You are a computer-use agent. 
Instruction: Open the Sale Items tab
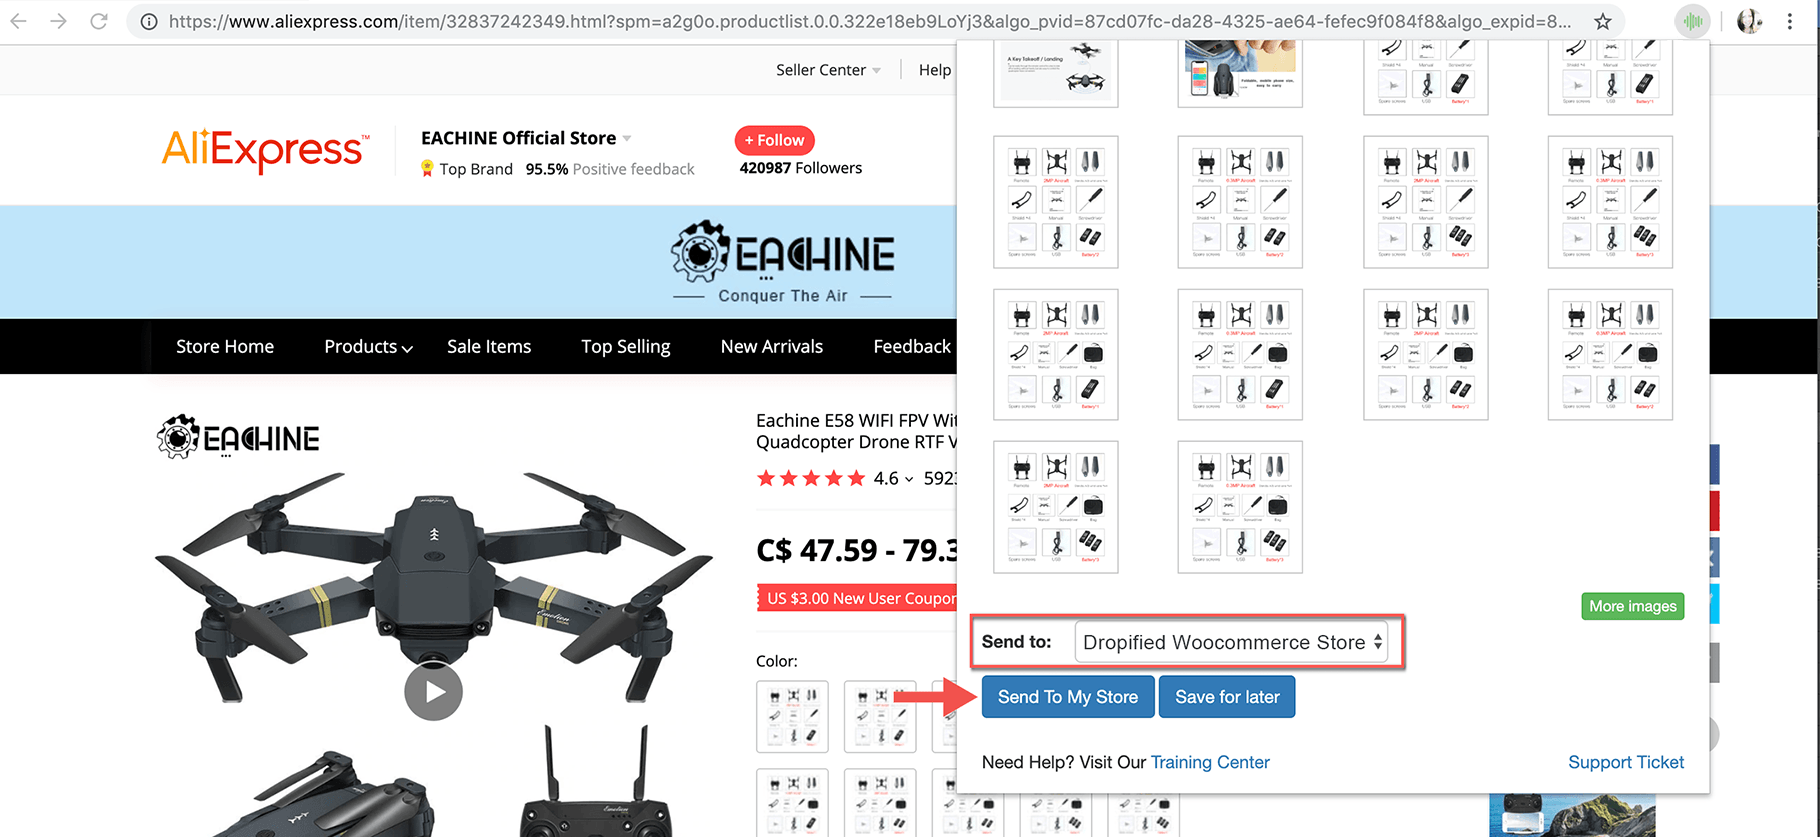point(489,346)
